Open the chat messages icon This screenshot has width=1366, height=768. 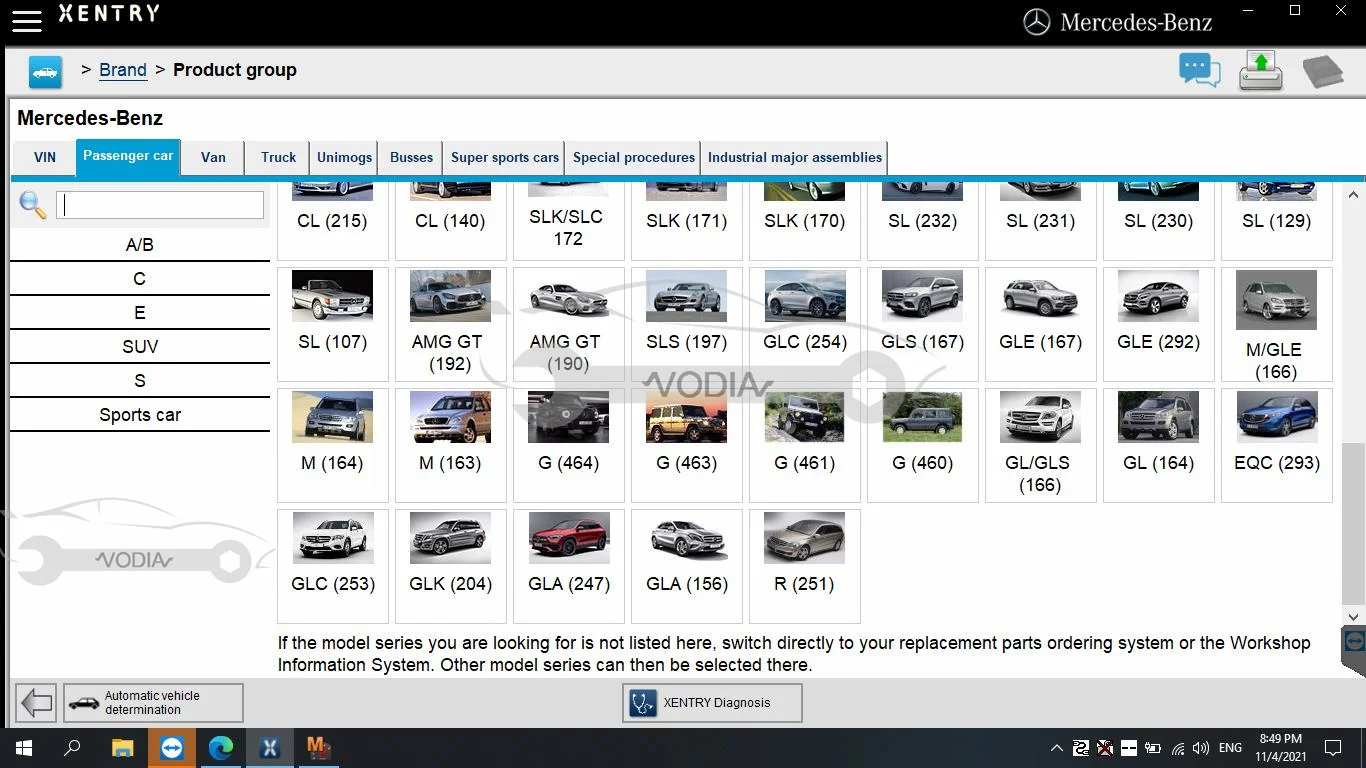tap(1199, 70)
